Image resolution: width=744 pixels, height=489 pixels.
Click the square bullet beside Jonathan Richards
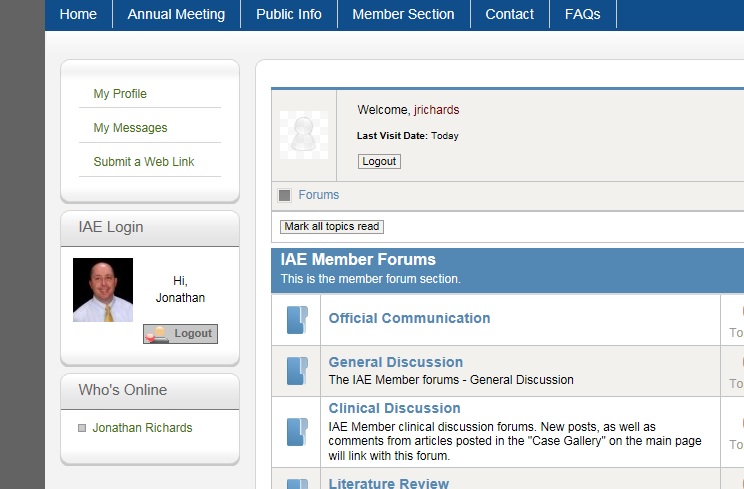(x=82, y=428)
